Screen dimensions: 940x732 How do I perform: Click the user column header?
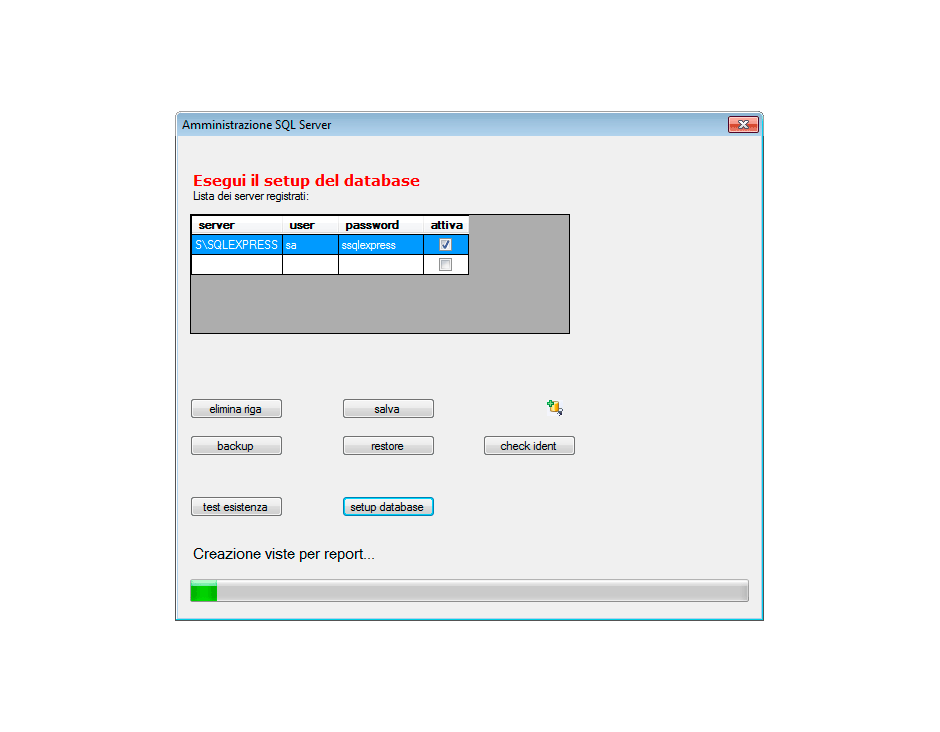311,225
